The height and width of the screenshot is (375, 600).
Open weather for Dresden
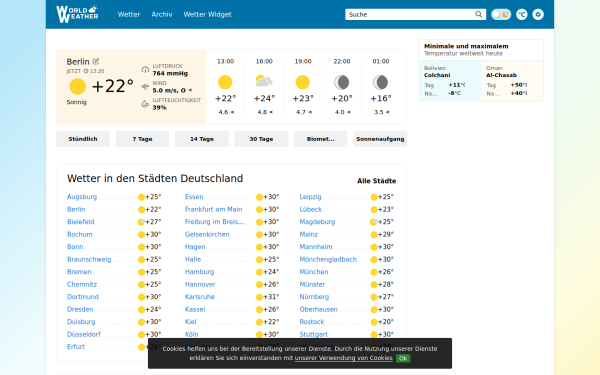coord(80,309)
